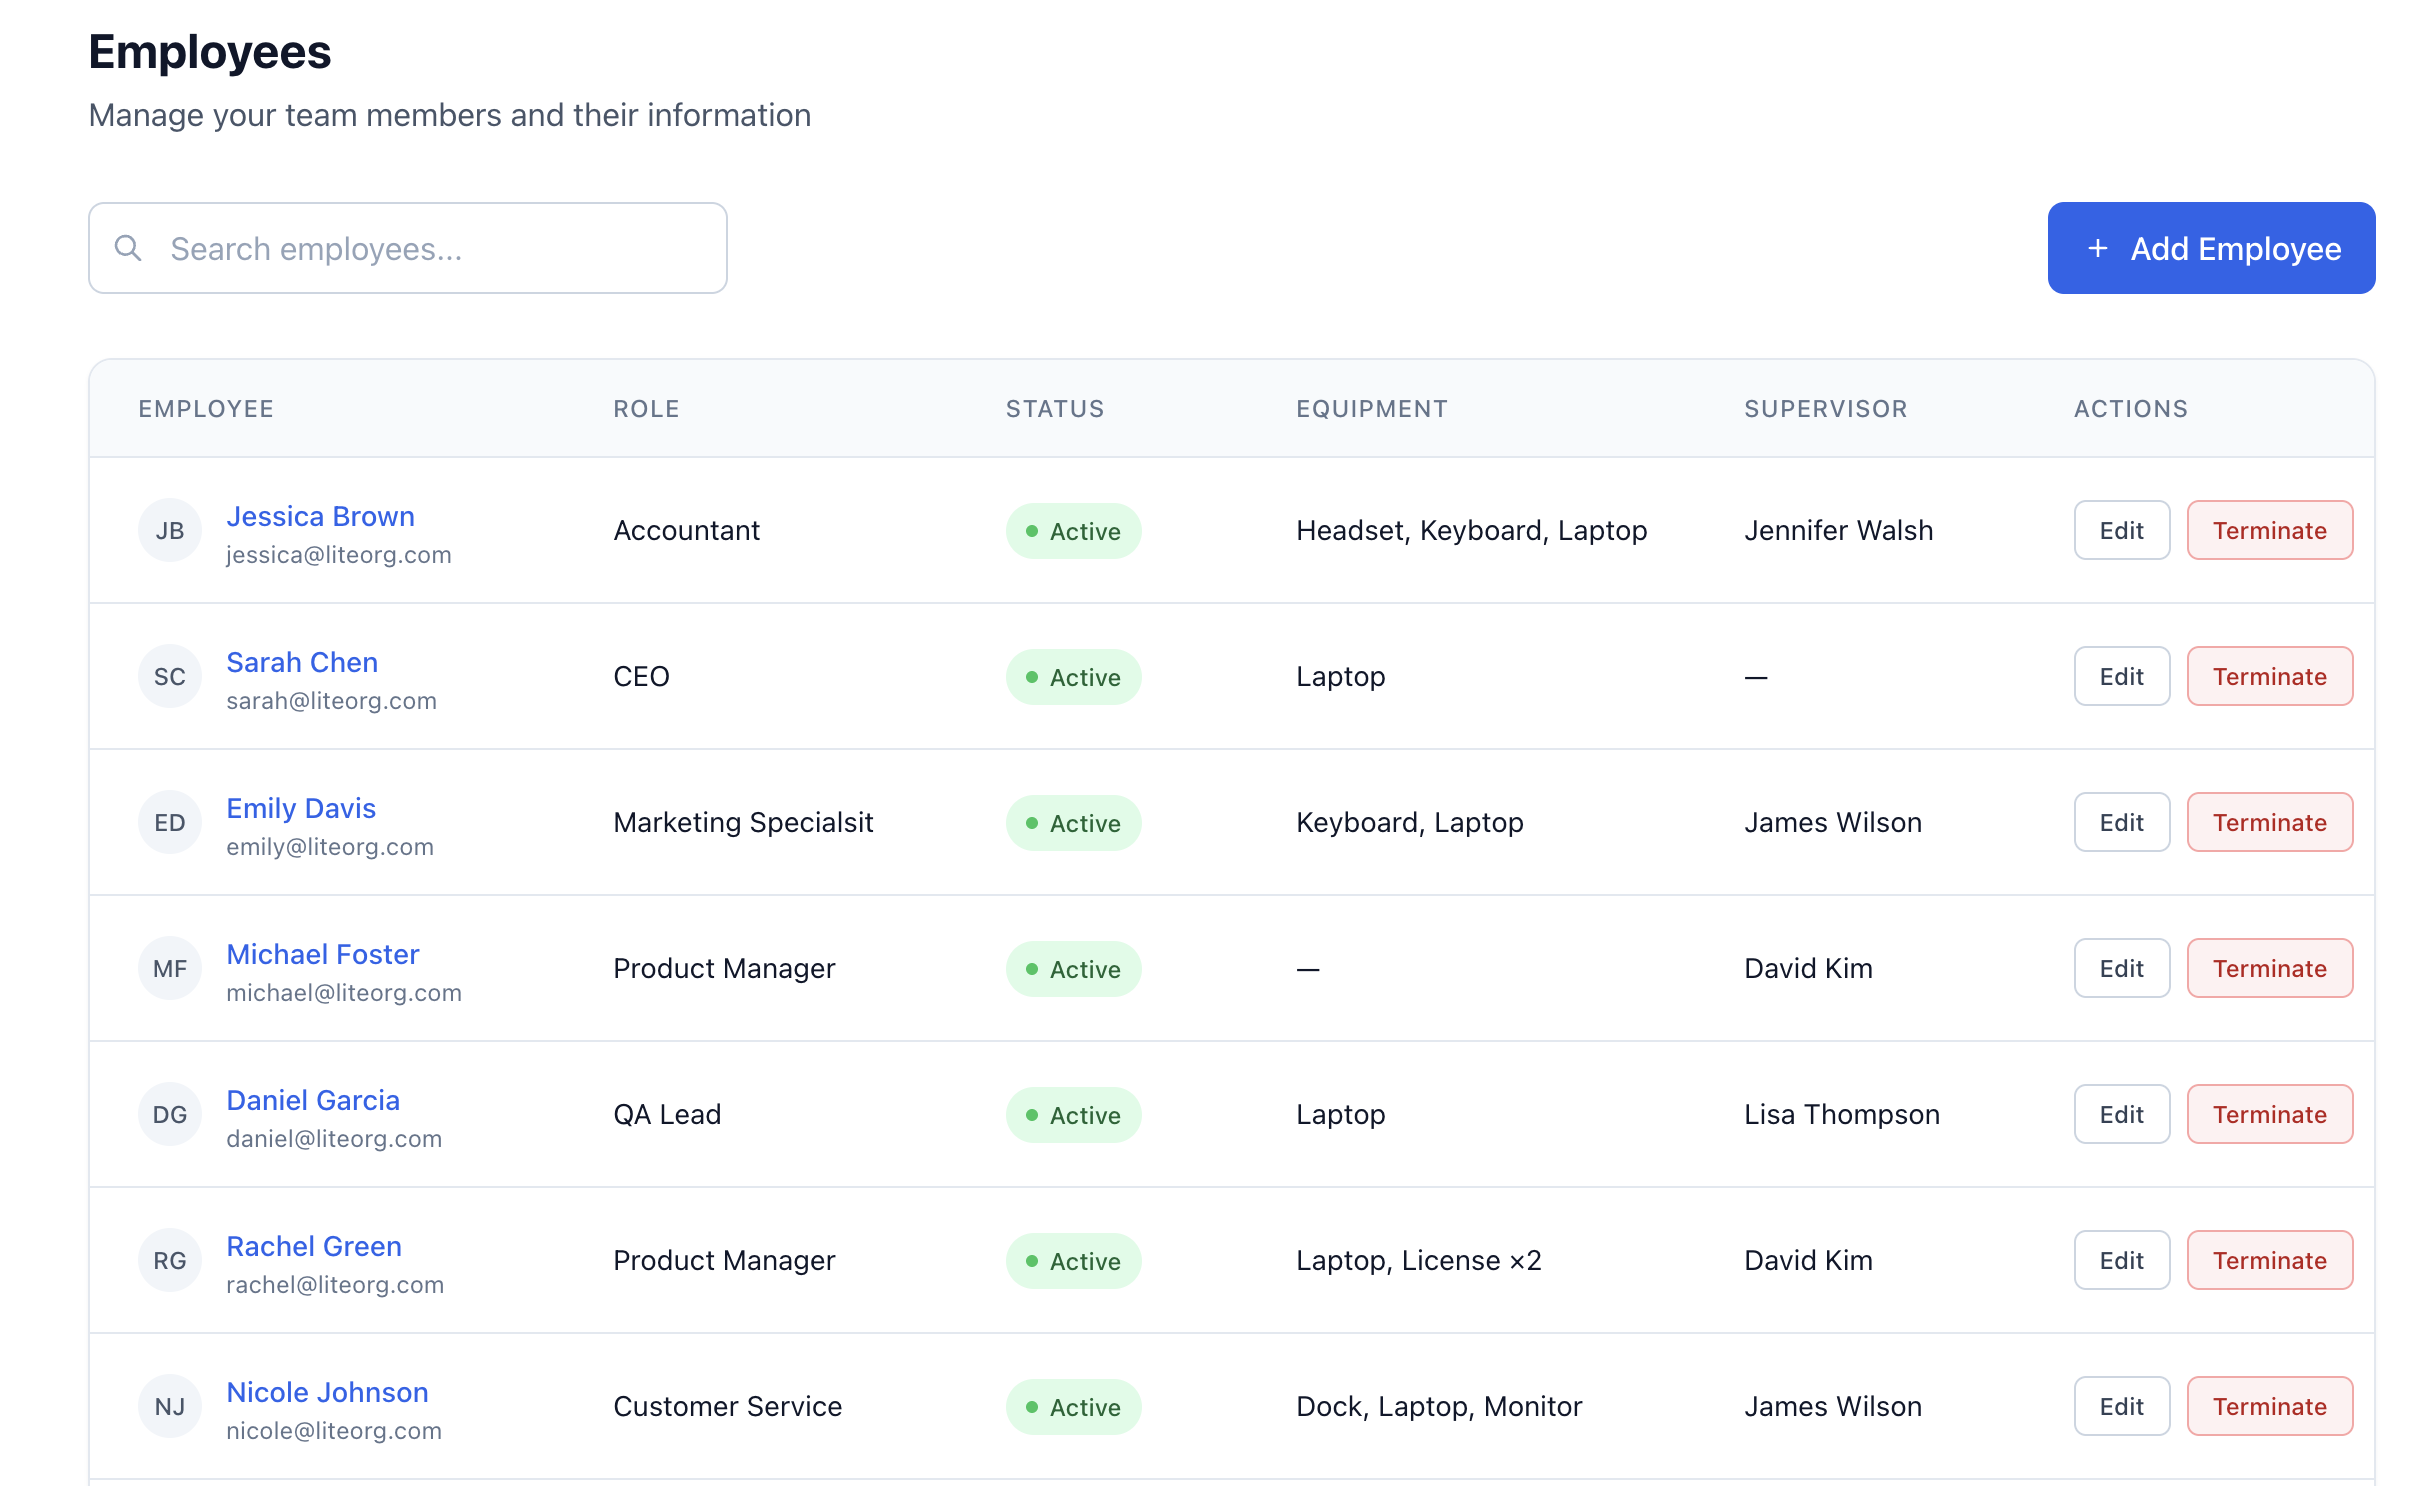
Task: Click the ED avatar for Emily Davis
Action: 170,822
